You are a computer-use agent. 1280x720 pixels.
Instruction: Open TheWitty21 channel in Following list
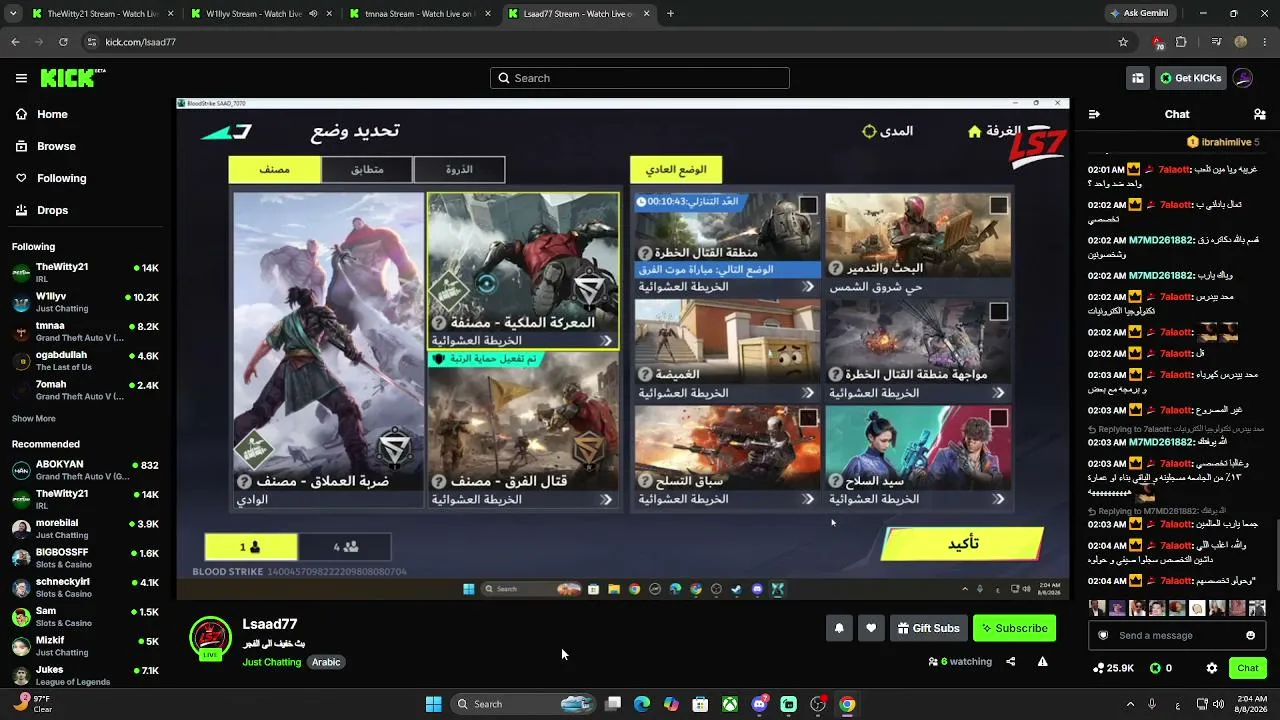point(85,273)
